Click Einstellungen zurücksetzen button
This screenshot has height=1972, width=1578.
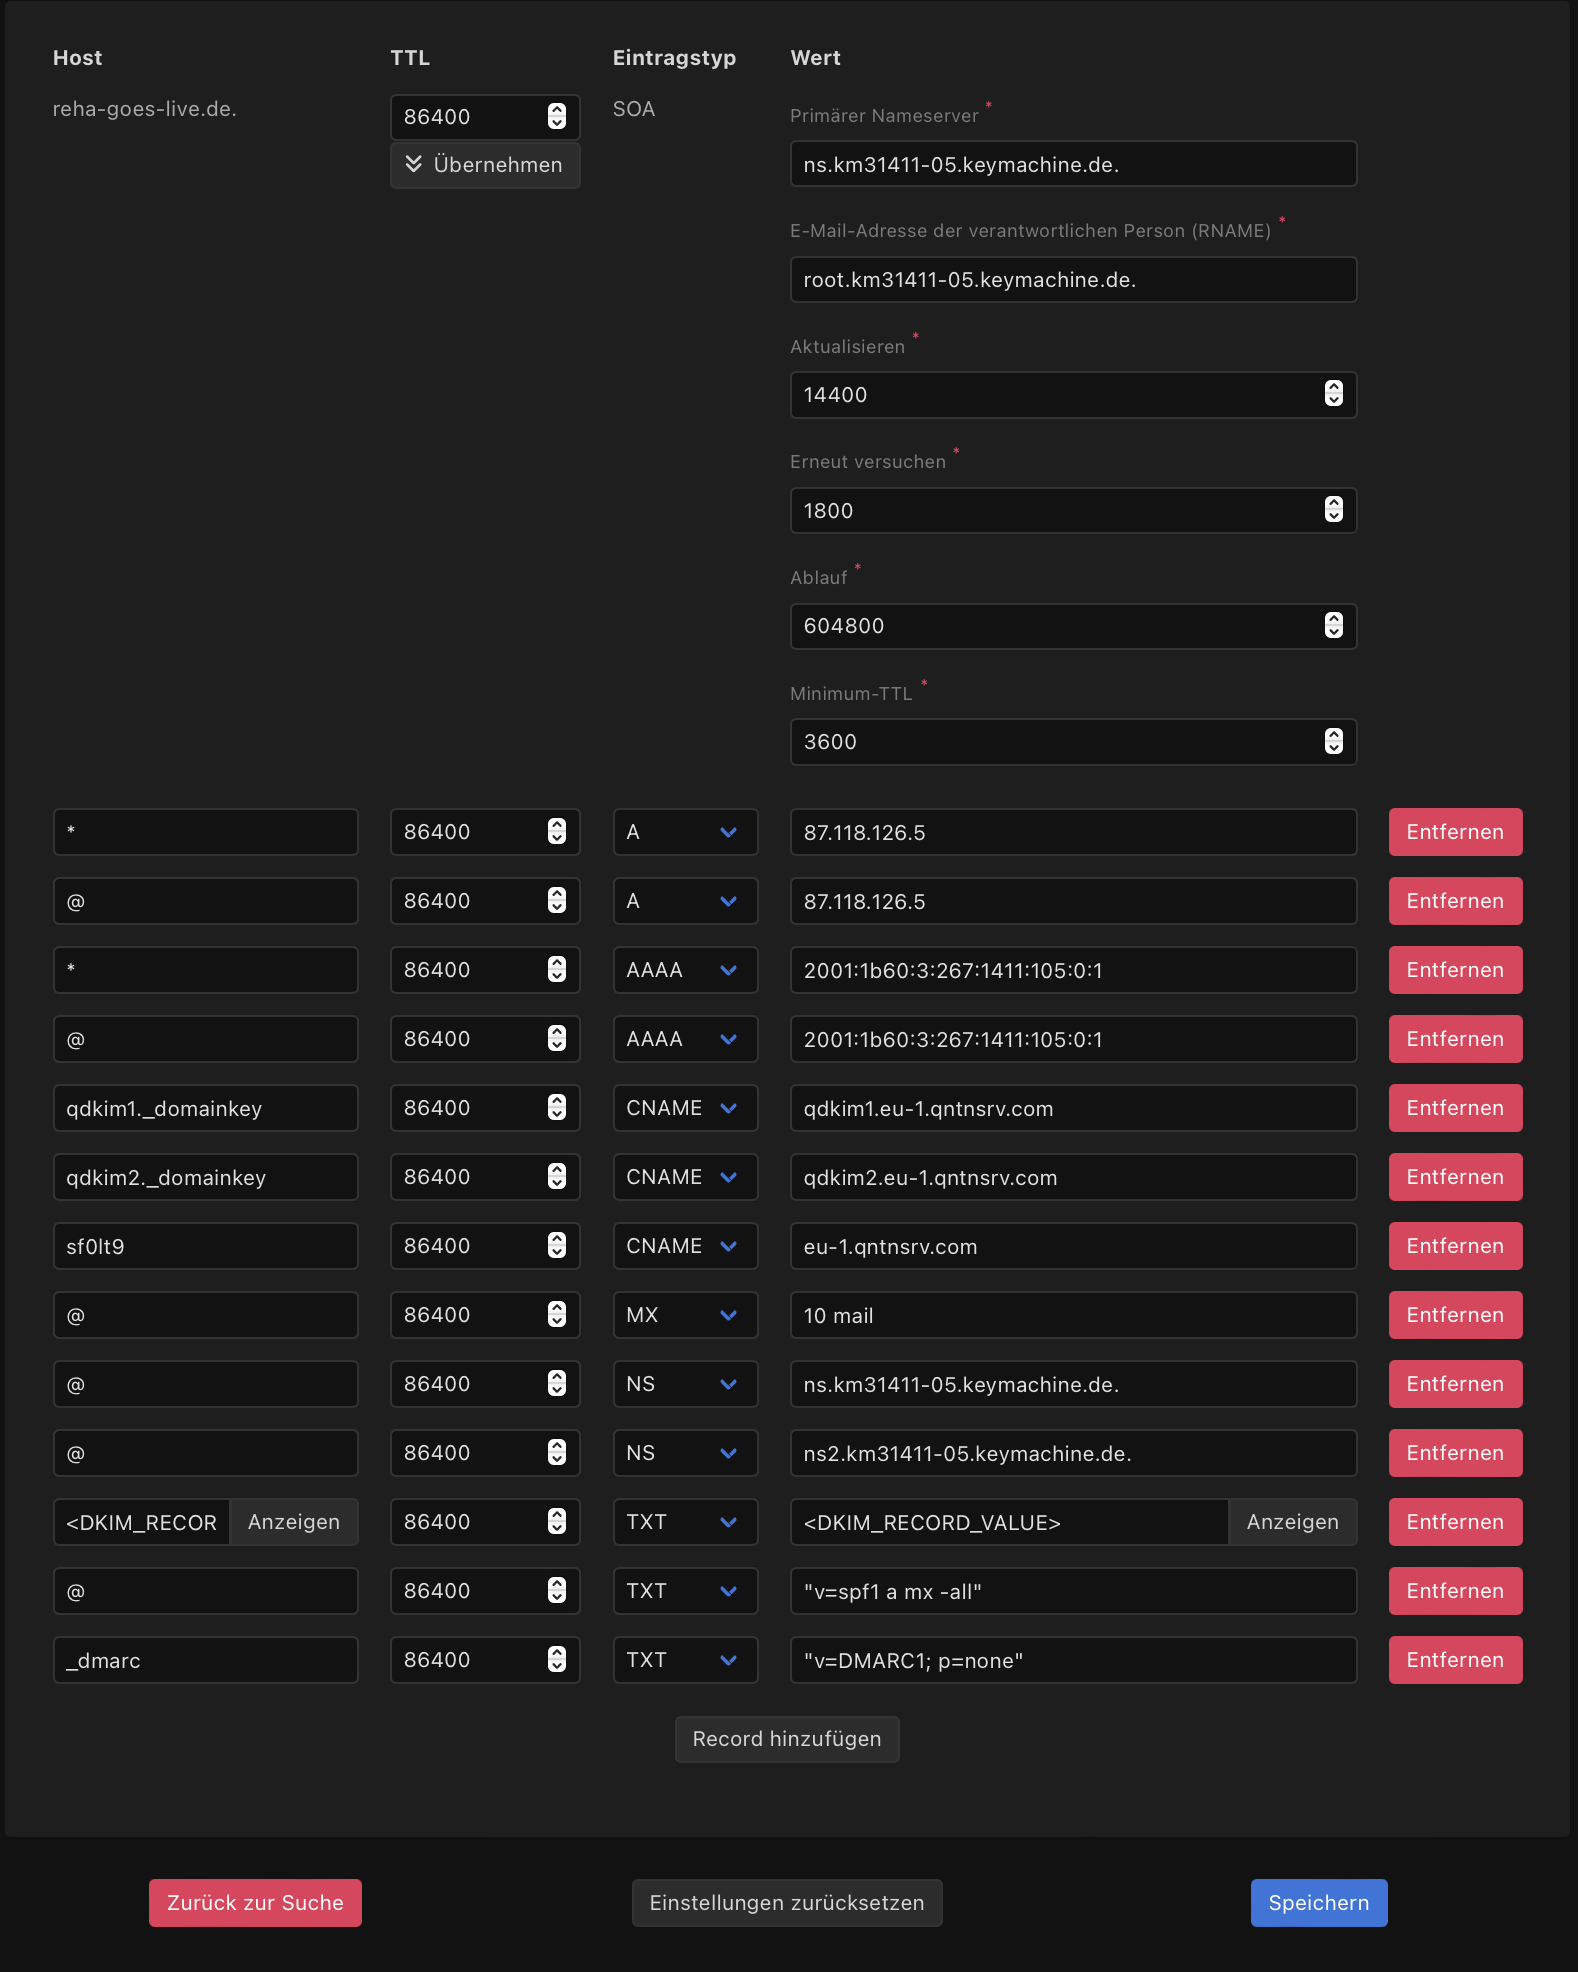(786, 1903)
